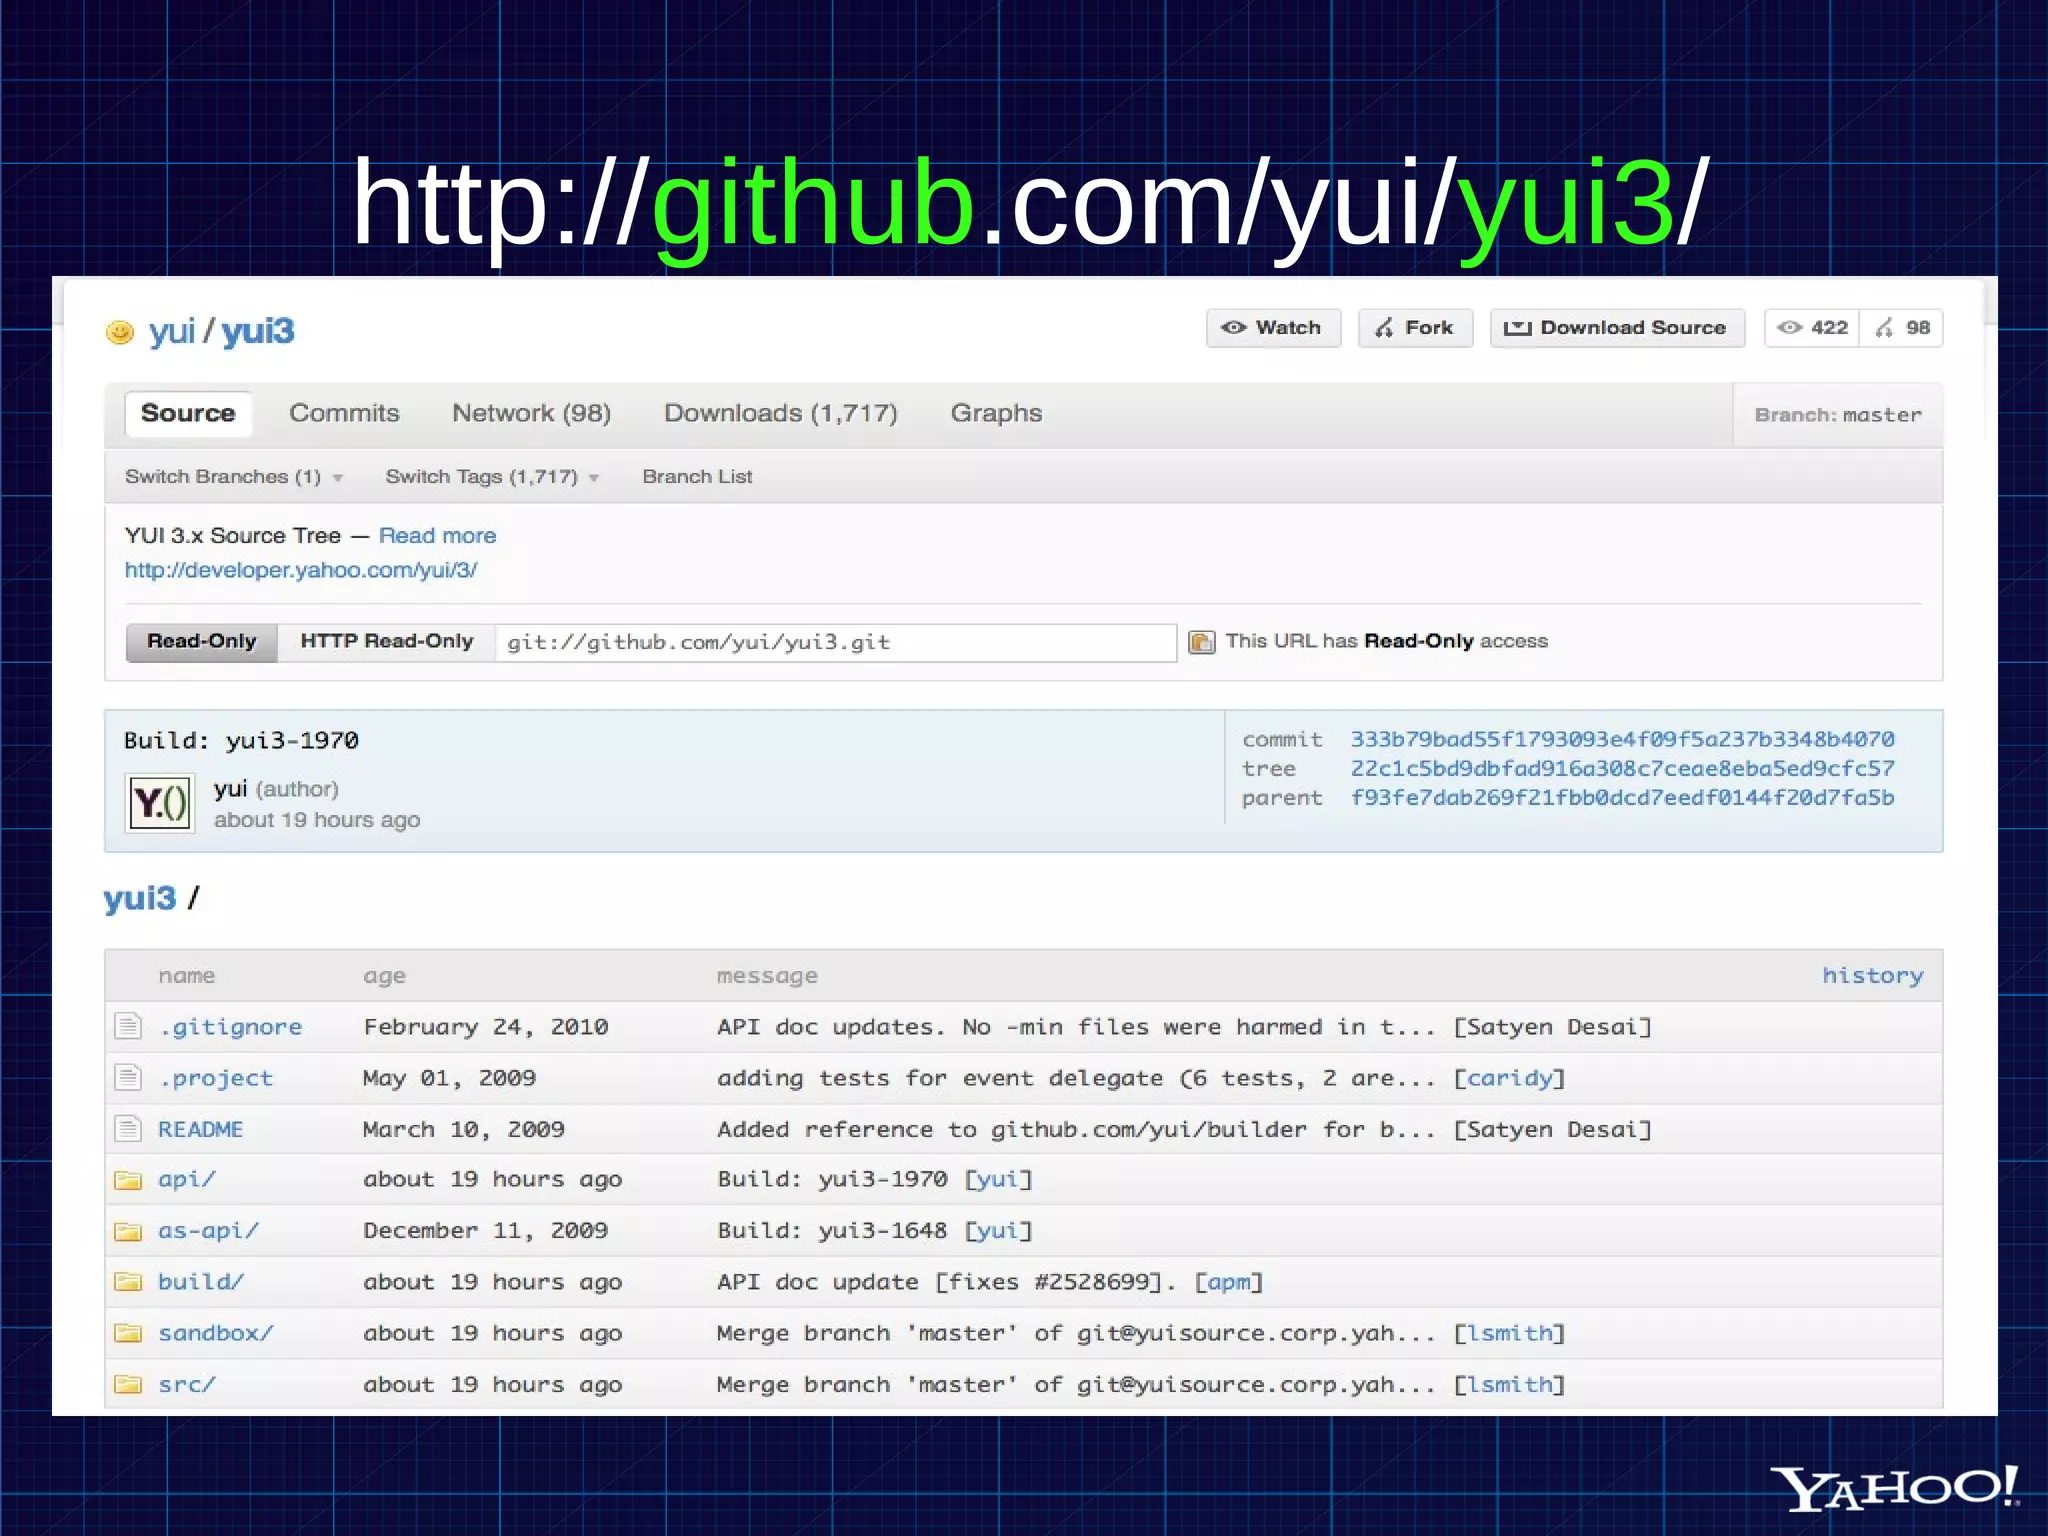Click the Y.() author avatar
Viewport: 2048px width, 1536px height.
160,803
